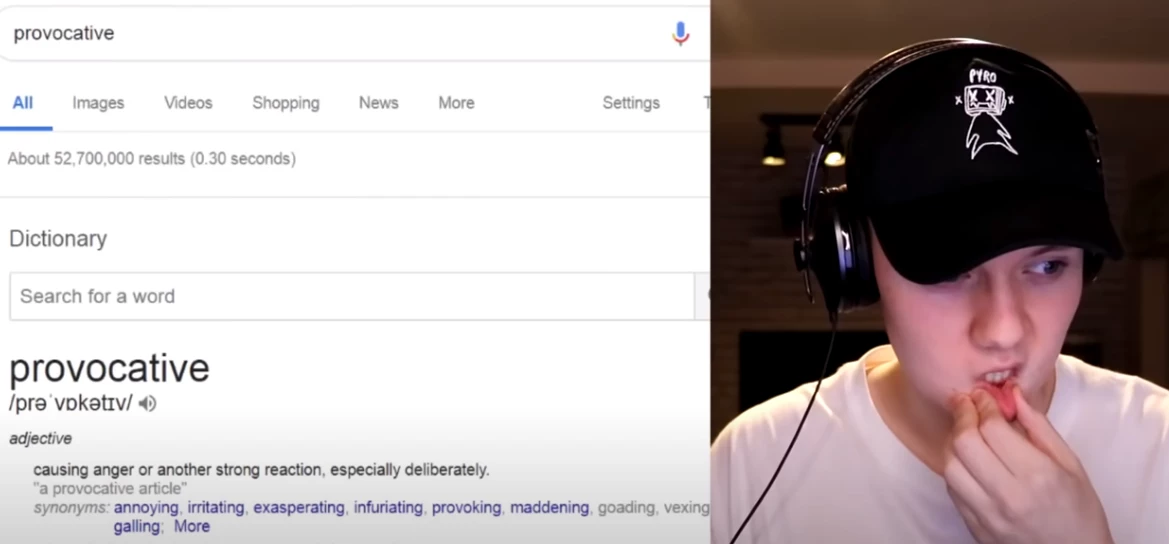Click the voice search microphone icon
1169x544 pixels.
pos(680,34)
